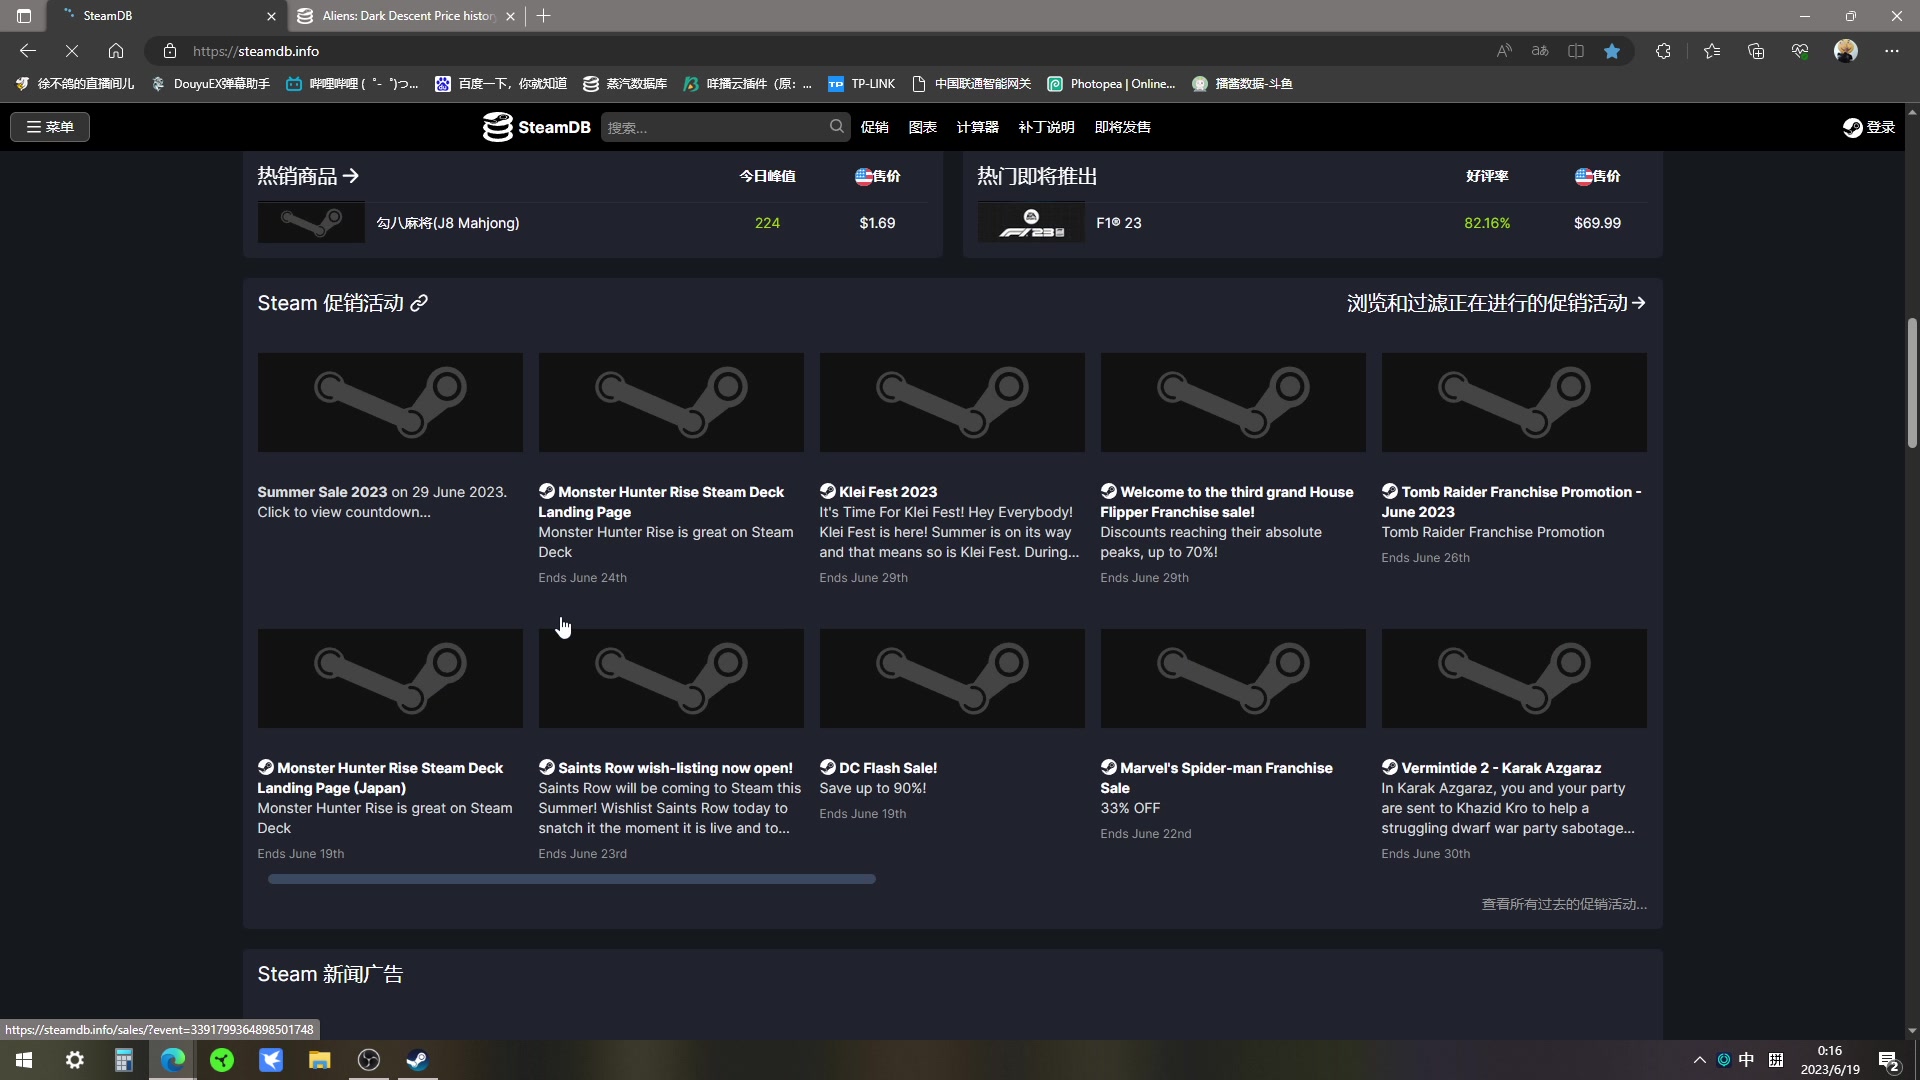
Task: Click the search magnifier icon
Action: (836, 126)
